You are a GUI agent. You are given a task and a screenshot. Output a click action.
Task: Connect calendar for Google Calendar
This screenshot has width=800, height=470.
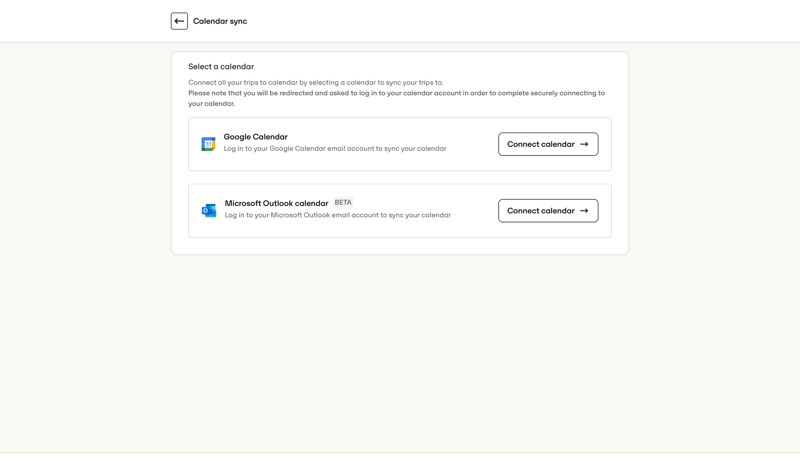548,144
